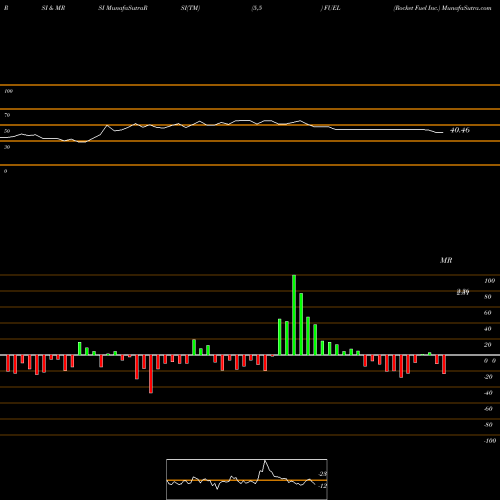Click the ') FUEL' ticker text
This screenshot has width=500, height=500.
pyautogui.click(x=331, y=8)
